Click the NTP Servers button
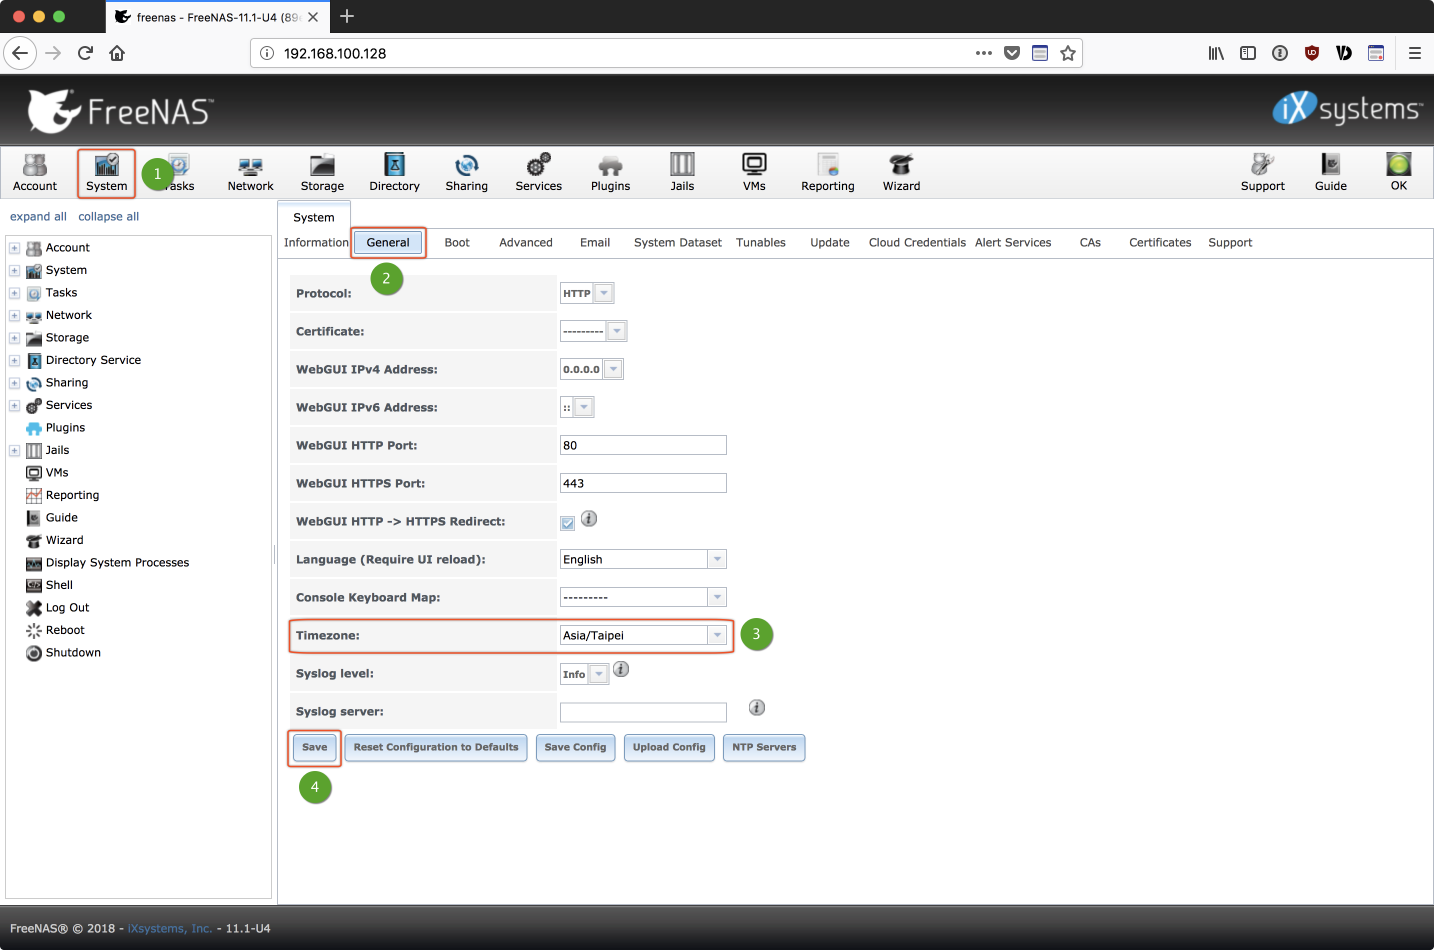 pos(764,747)
